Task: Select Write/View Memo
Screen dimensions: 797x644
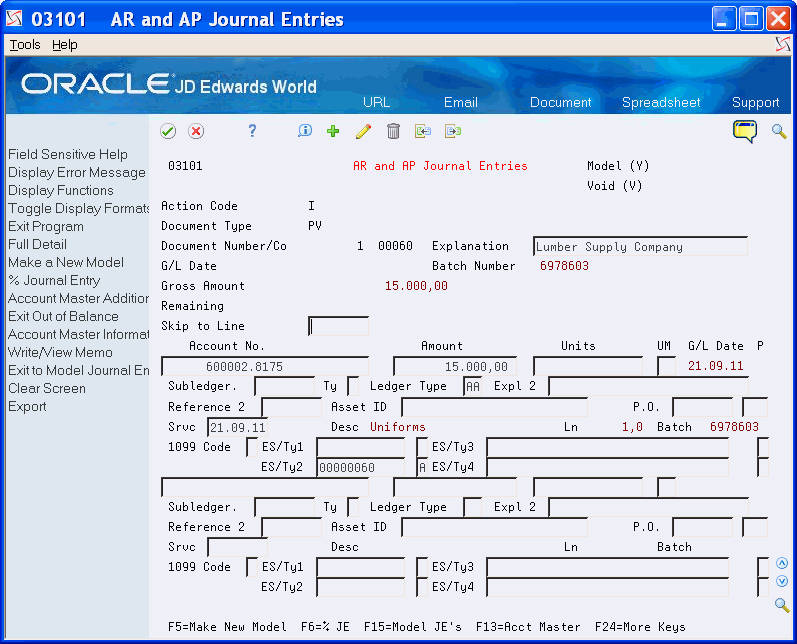Action: point(60,352)
